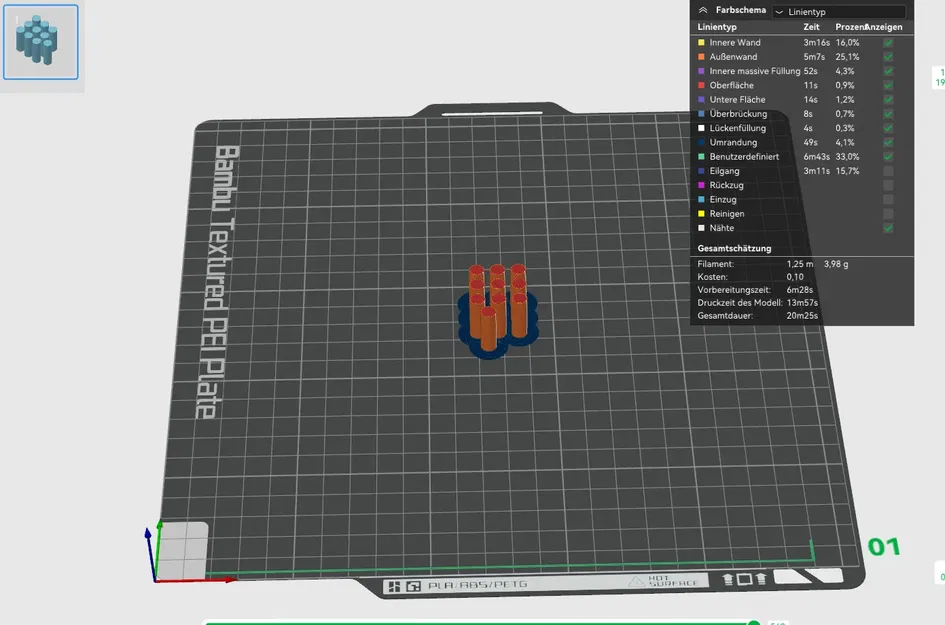Image resolution: width=945 pixels, height=625 pixels.
Task: Click the purple Innere massive Füllung swatch
Action: [x=701, y=71]
